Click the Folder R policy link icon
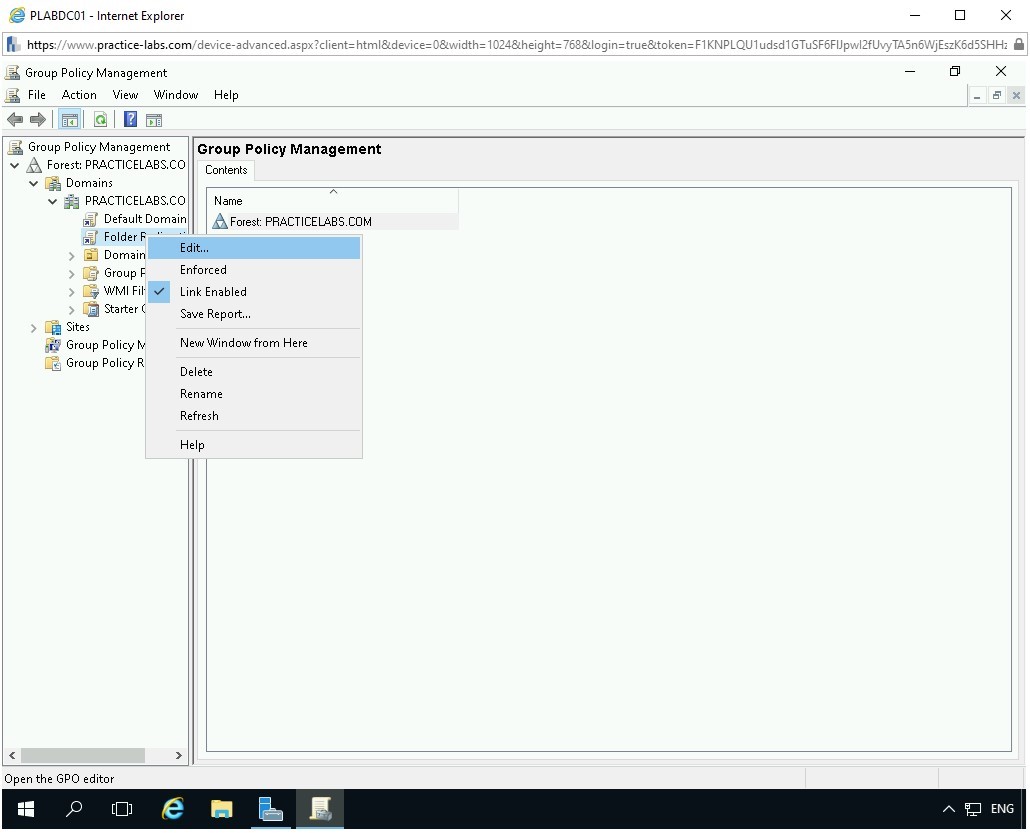 (91, 237)
